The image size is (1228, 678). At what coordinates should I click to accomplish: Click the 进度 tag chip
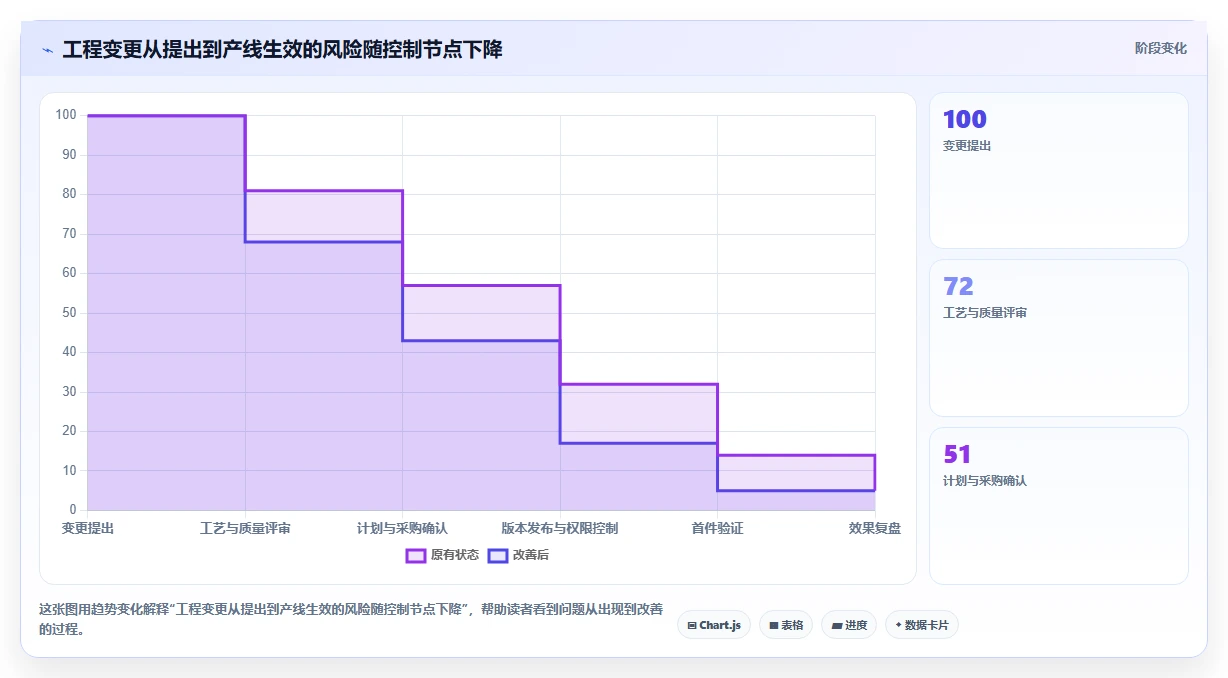click(849, 625)
